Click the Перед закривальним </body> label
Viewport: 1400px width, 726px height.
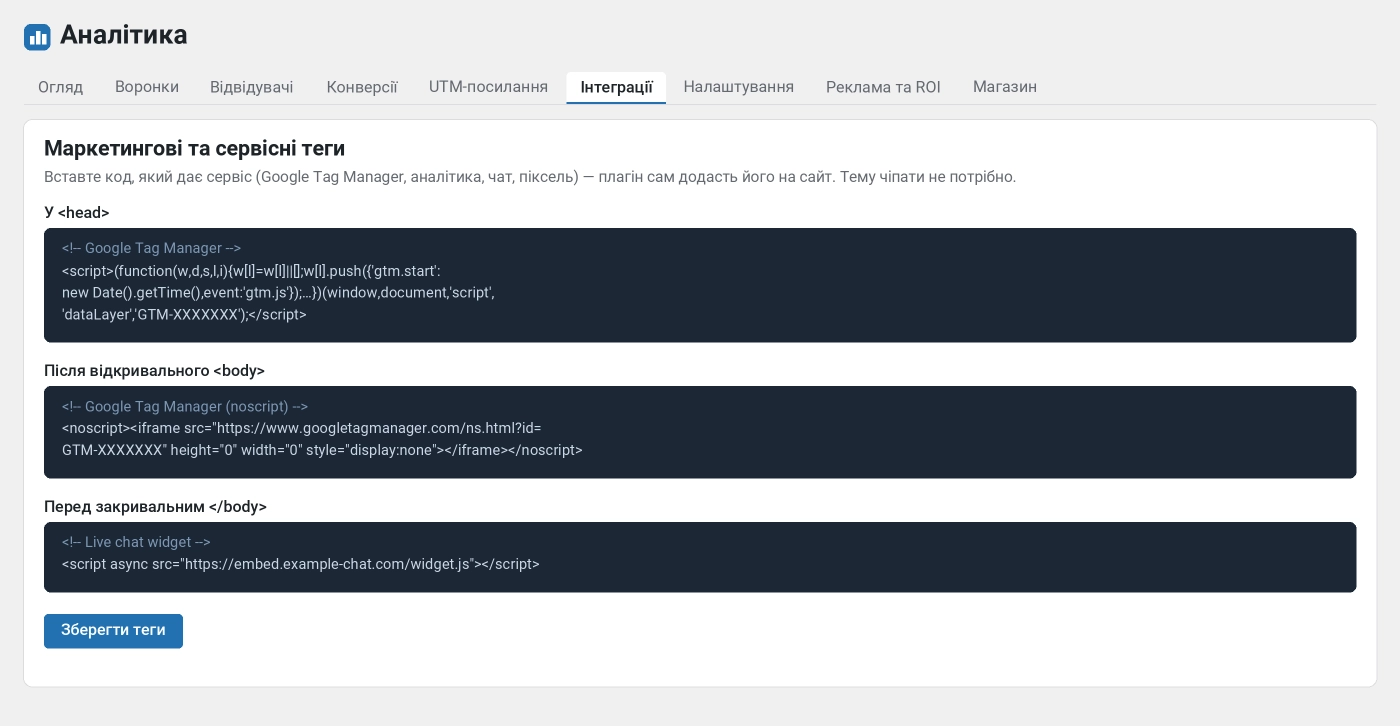[x=155, y=506]
